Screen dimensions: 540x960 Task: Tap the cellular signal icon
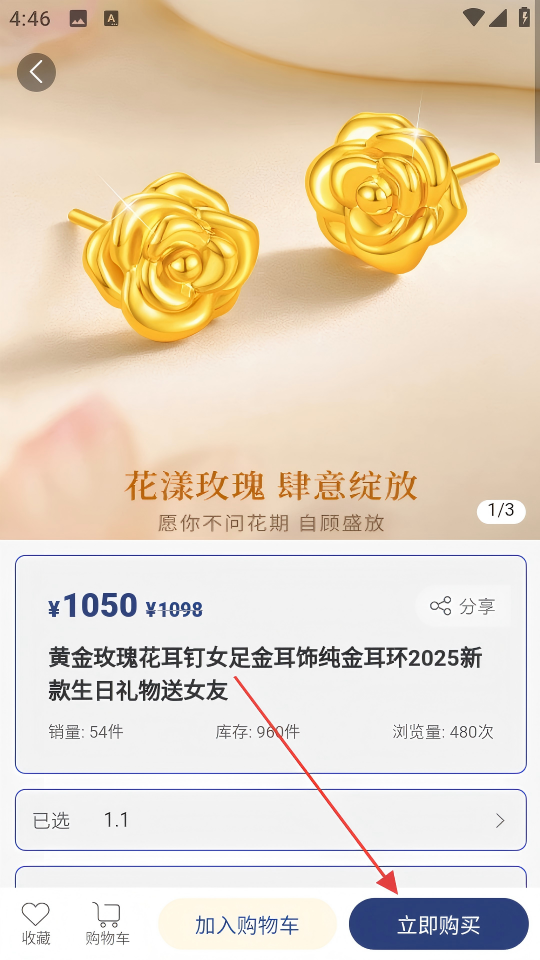498,18
